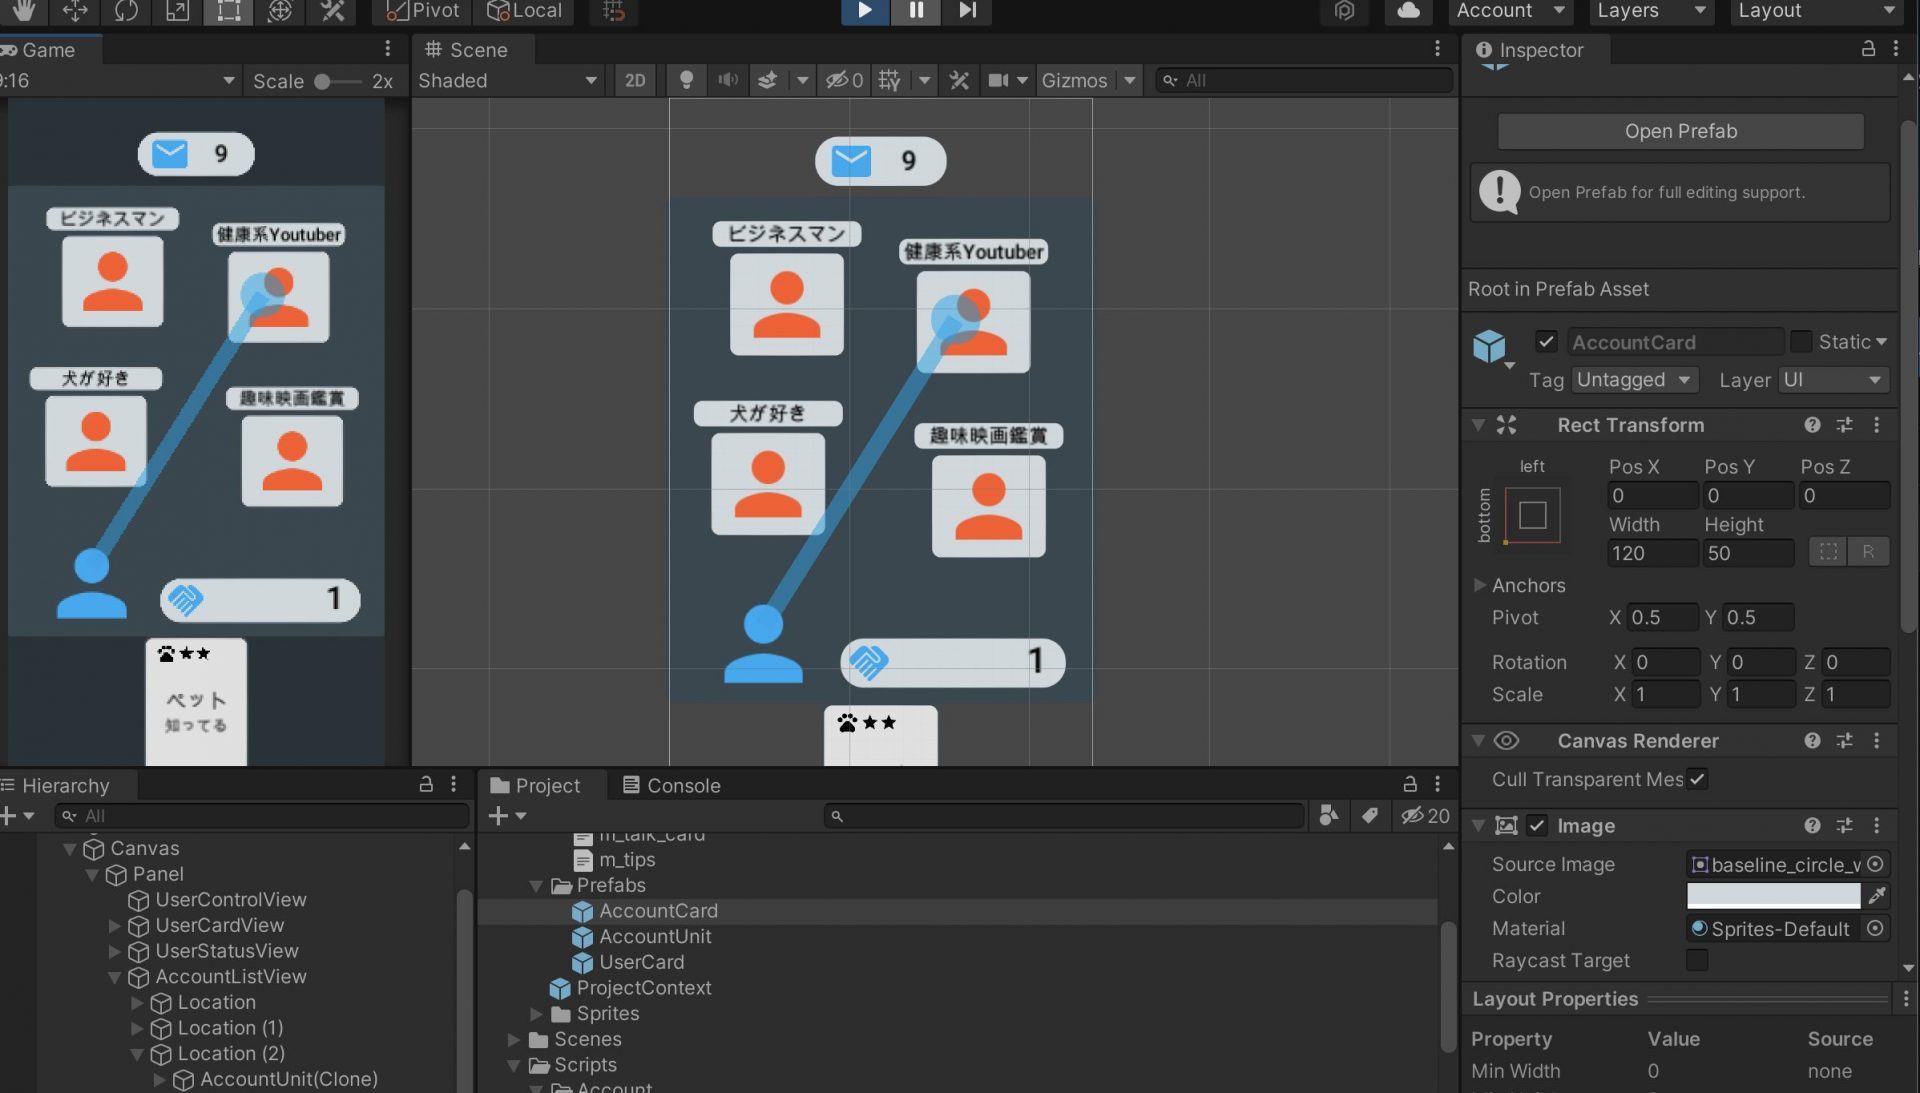Open Canvas Renderer more options menu
The image size is (1920, 1093).
pyautogui.click(x=1876, y=741)
